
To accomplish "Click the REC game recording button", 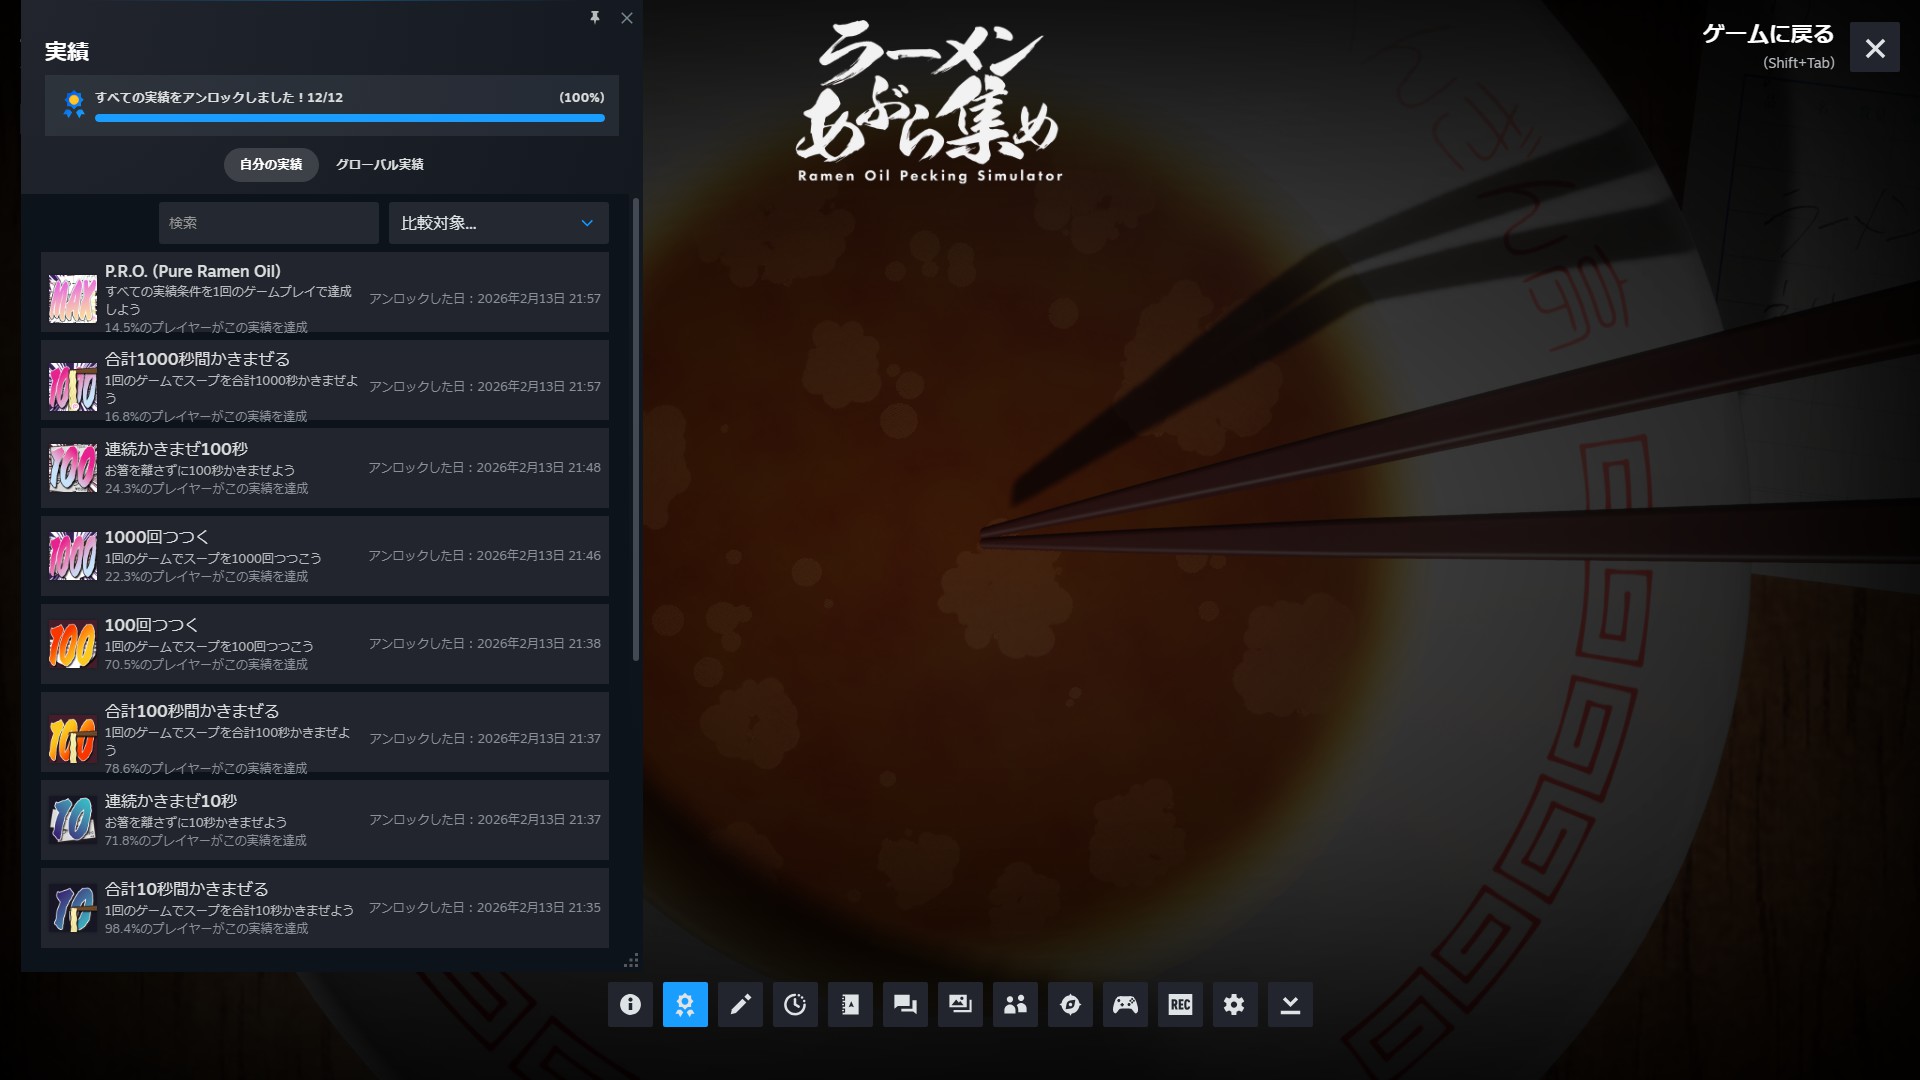I will tap(1180, 1004).
